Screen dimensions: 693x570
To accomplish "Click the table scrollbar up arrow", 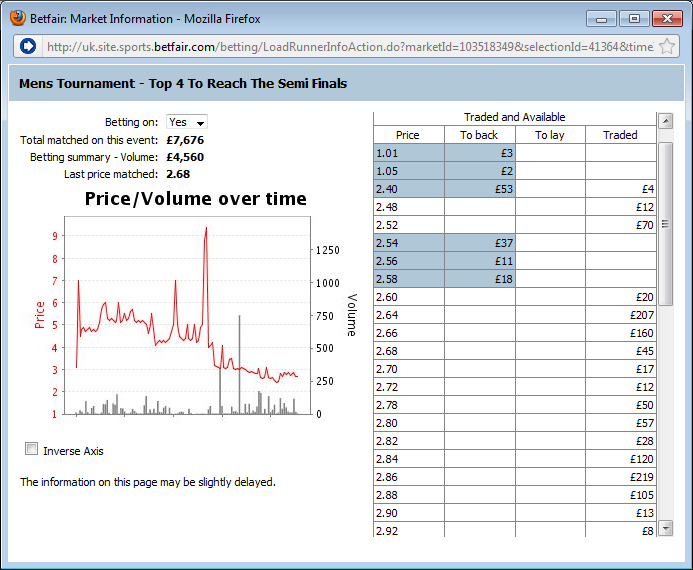I will 666,121.
